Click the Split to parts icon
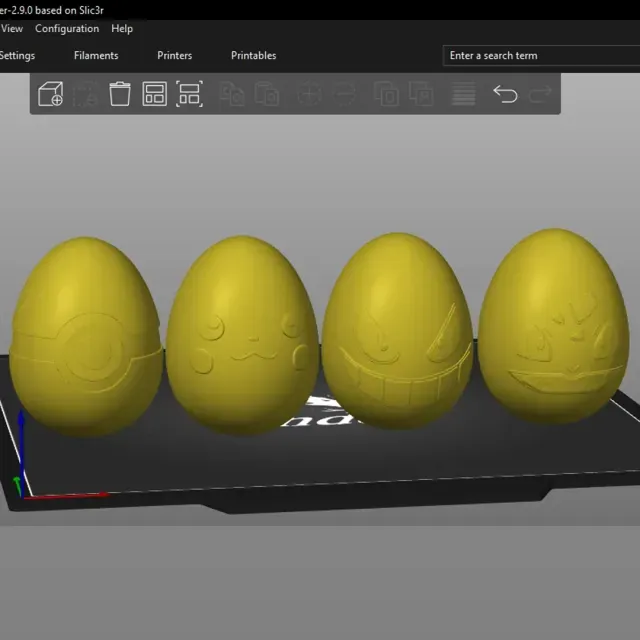 421,94
